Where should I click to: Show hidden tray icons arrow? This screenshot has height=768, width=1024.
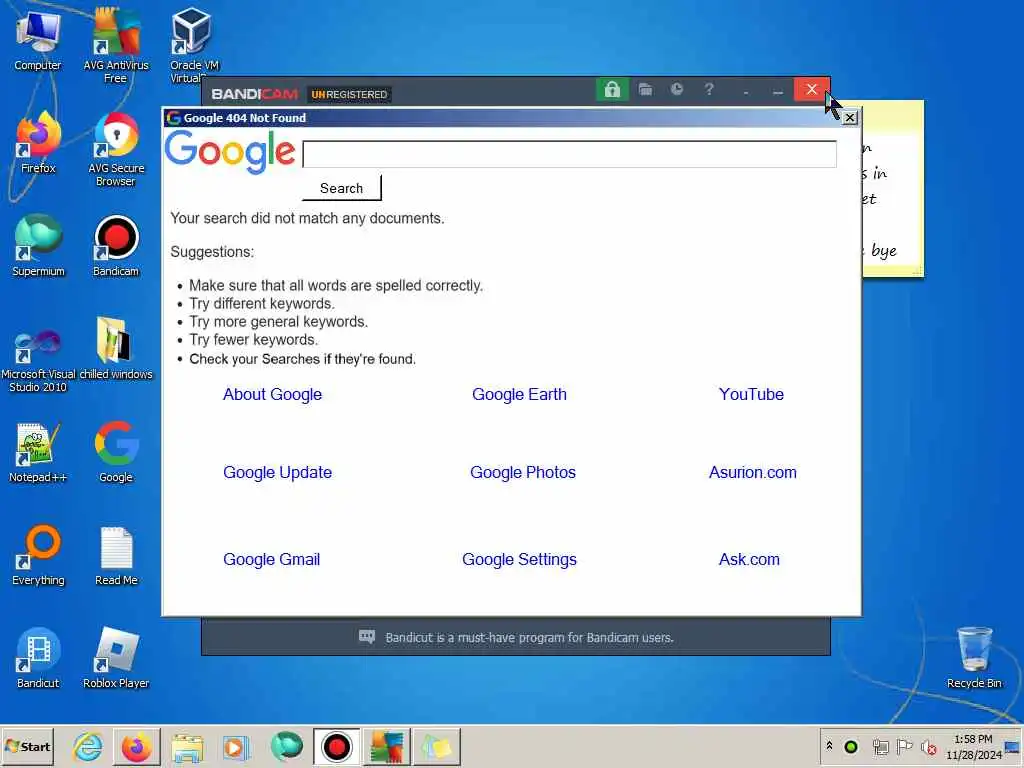click(829, 746)
